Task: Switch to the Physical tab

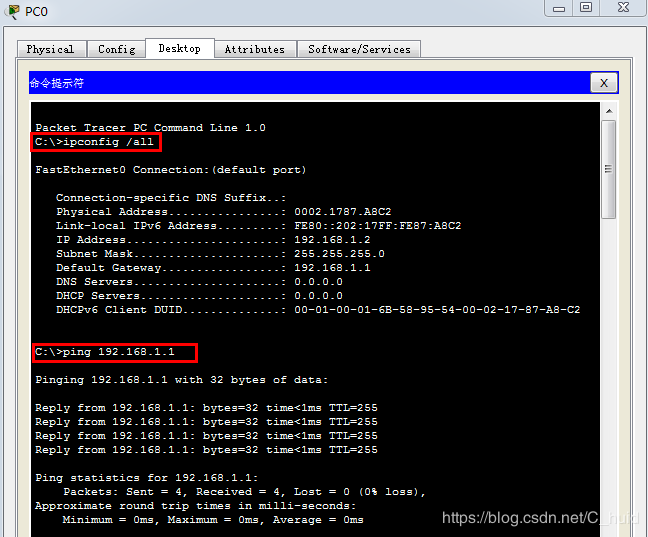Action: [52, 49]
